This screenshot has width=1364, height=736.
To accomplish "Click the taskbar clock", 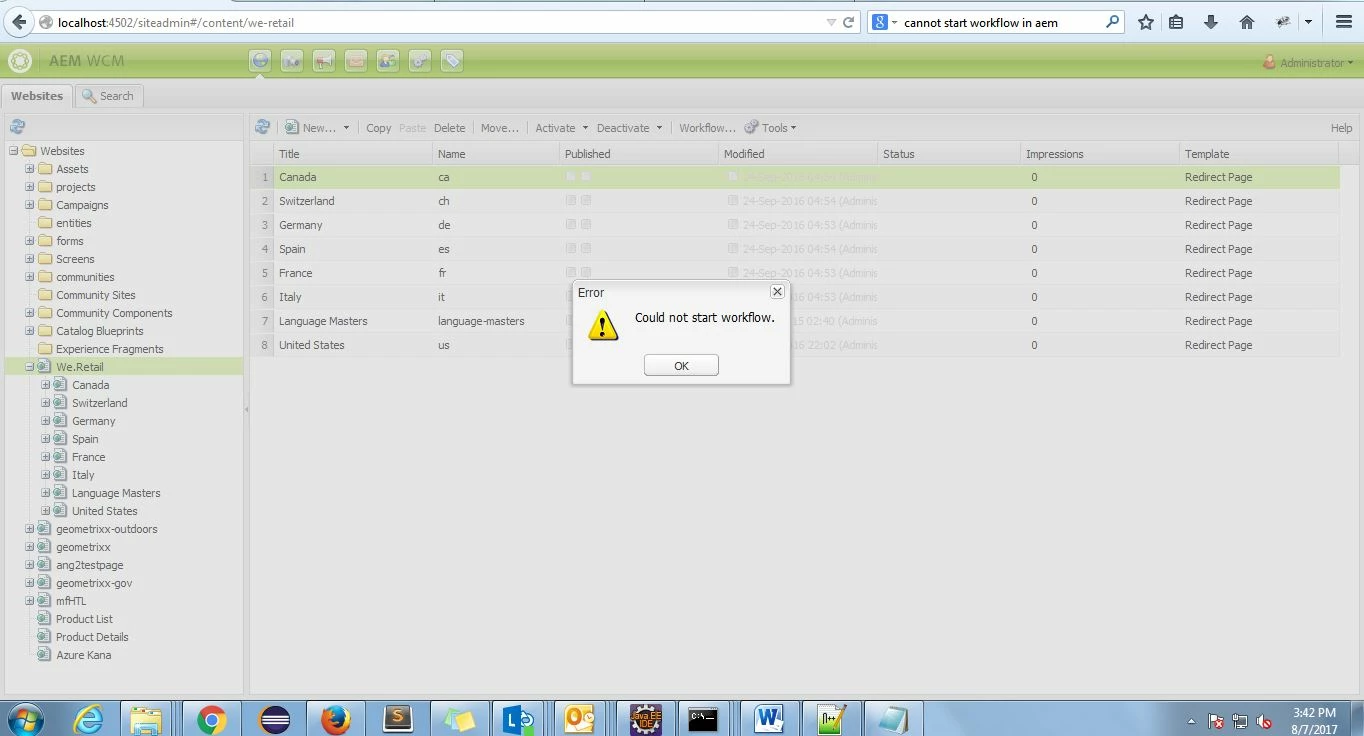I will pyautogui.click(x=1314, y=721).
